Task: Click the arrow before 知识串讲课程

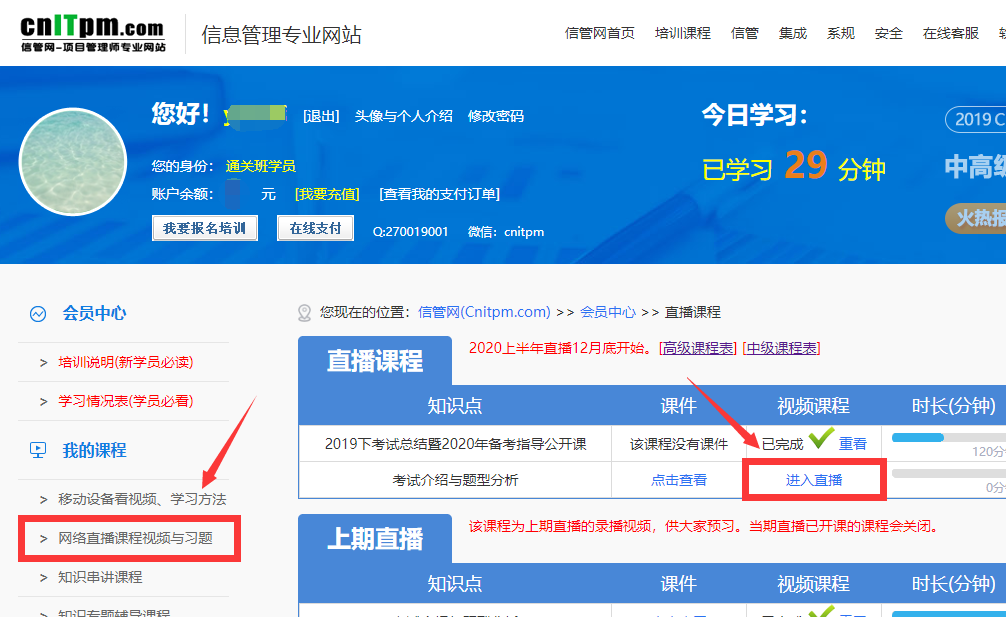Action: click(43, 577)
